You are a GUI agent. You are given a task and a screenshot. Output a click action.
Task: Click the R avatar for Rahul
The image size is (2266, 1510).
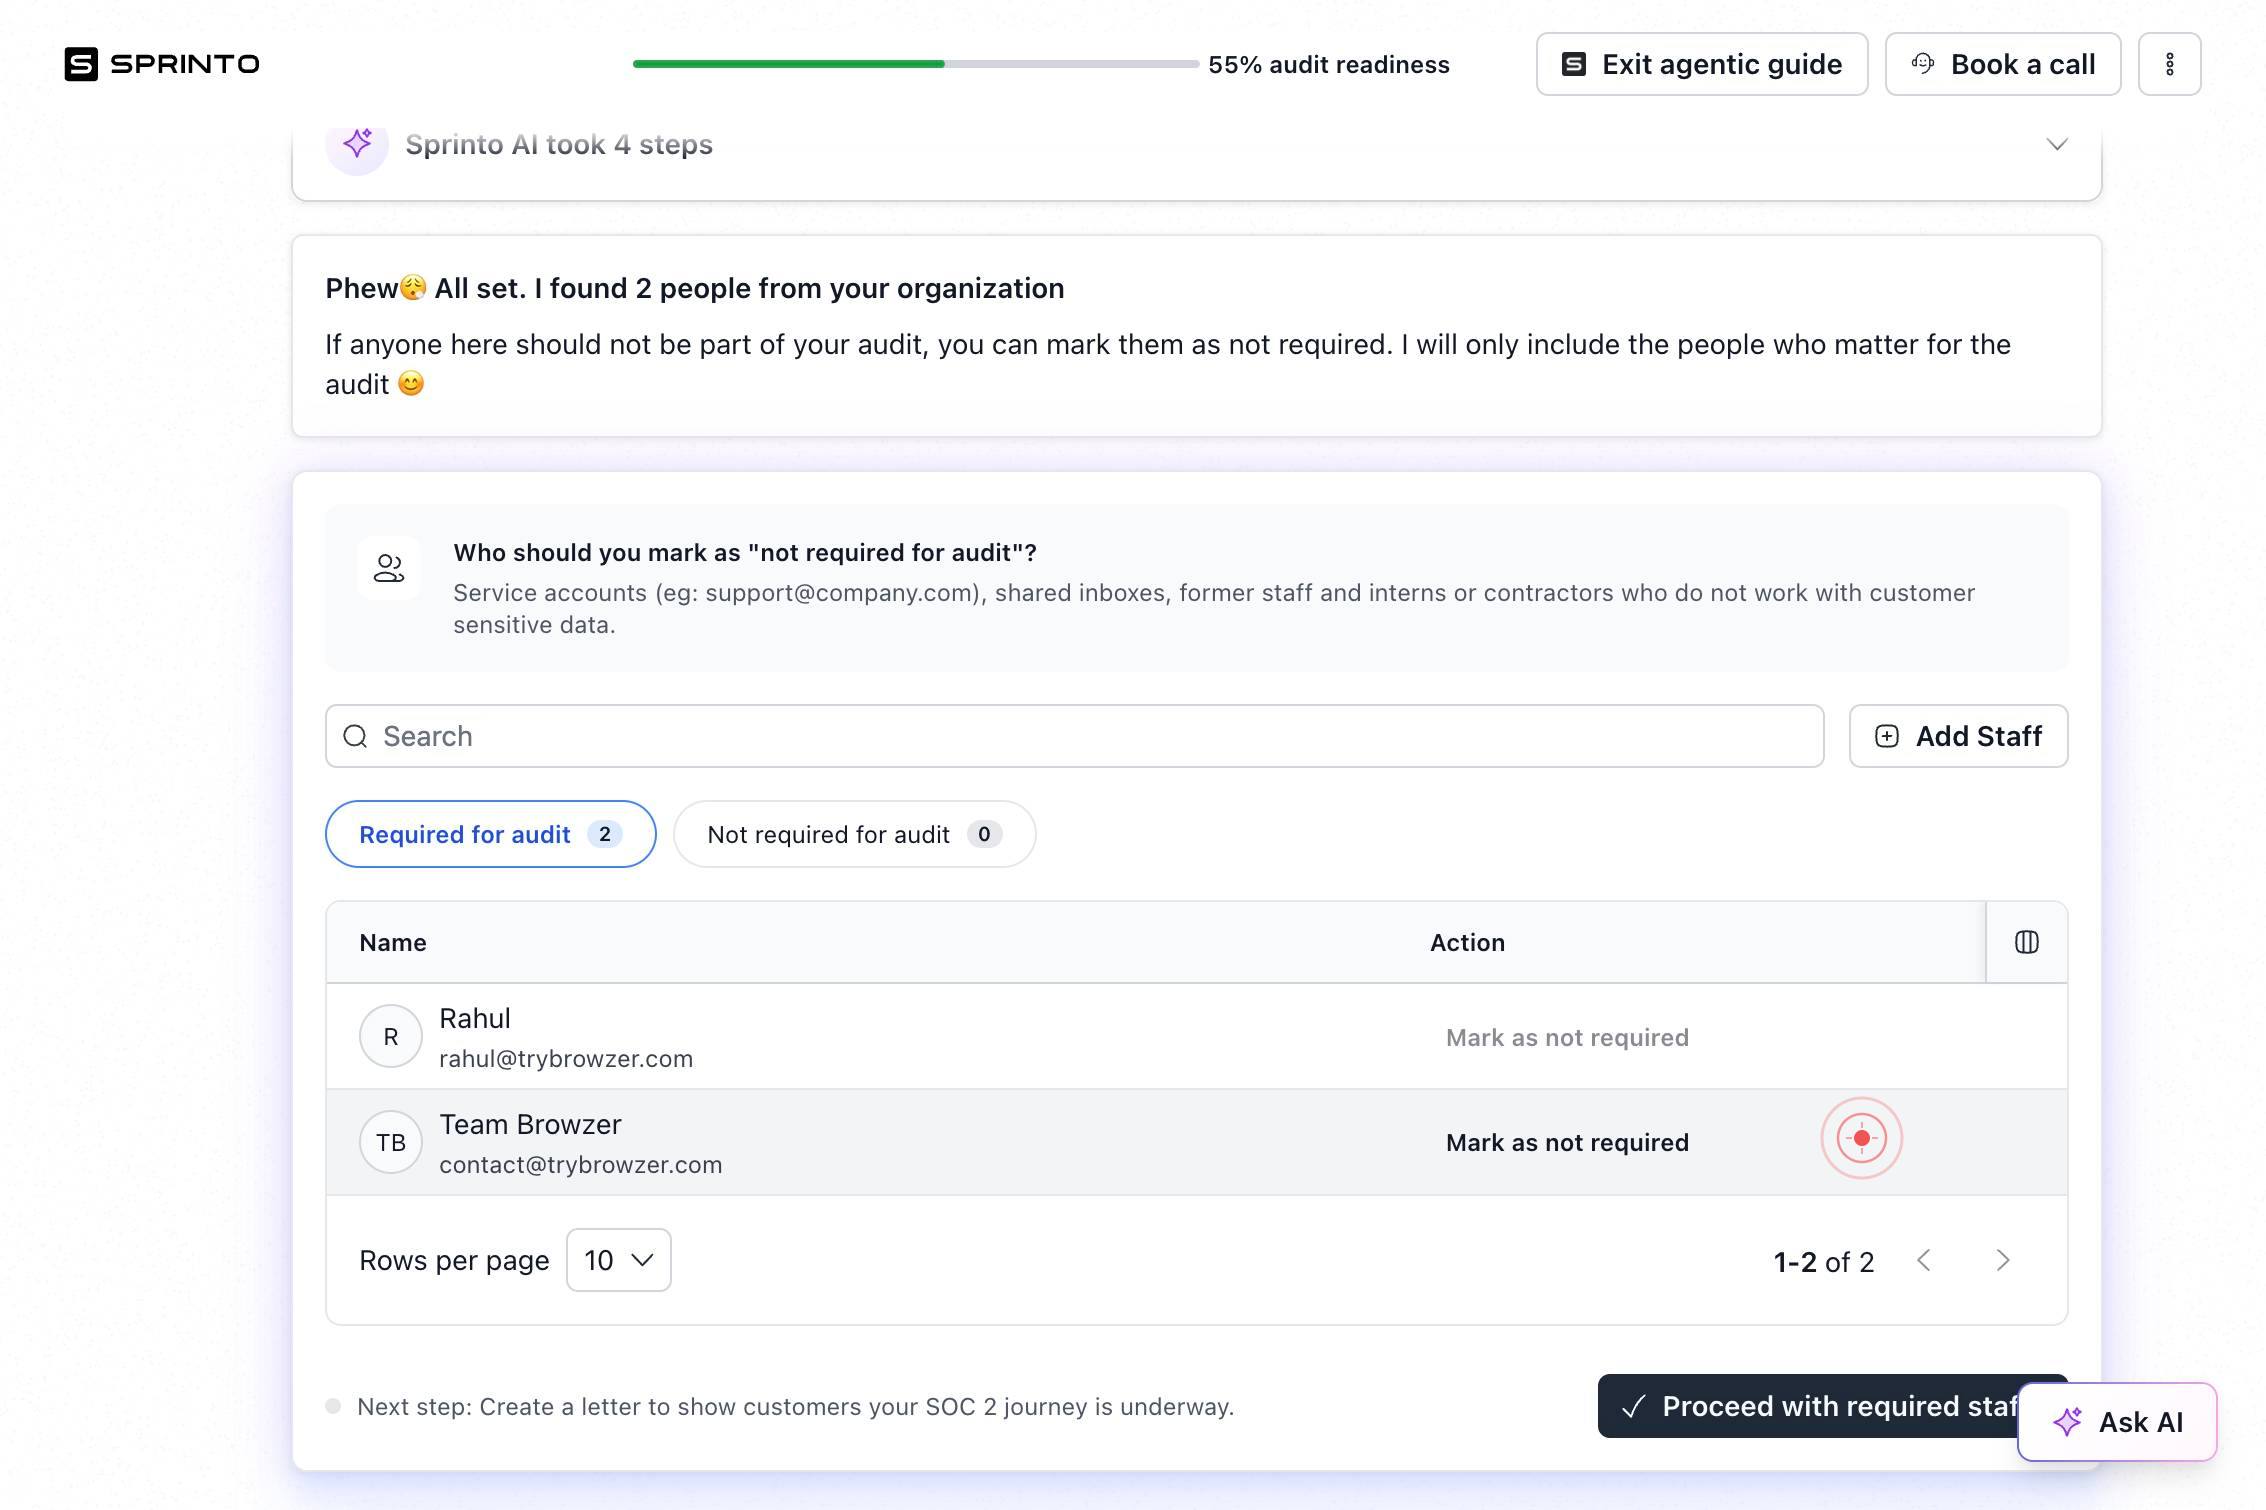tap(390, 1036)
